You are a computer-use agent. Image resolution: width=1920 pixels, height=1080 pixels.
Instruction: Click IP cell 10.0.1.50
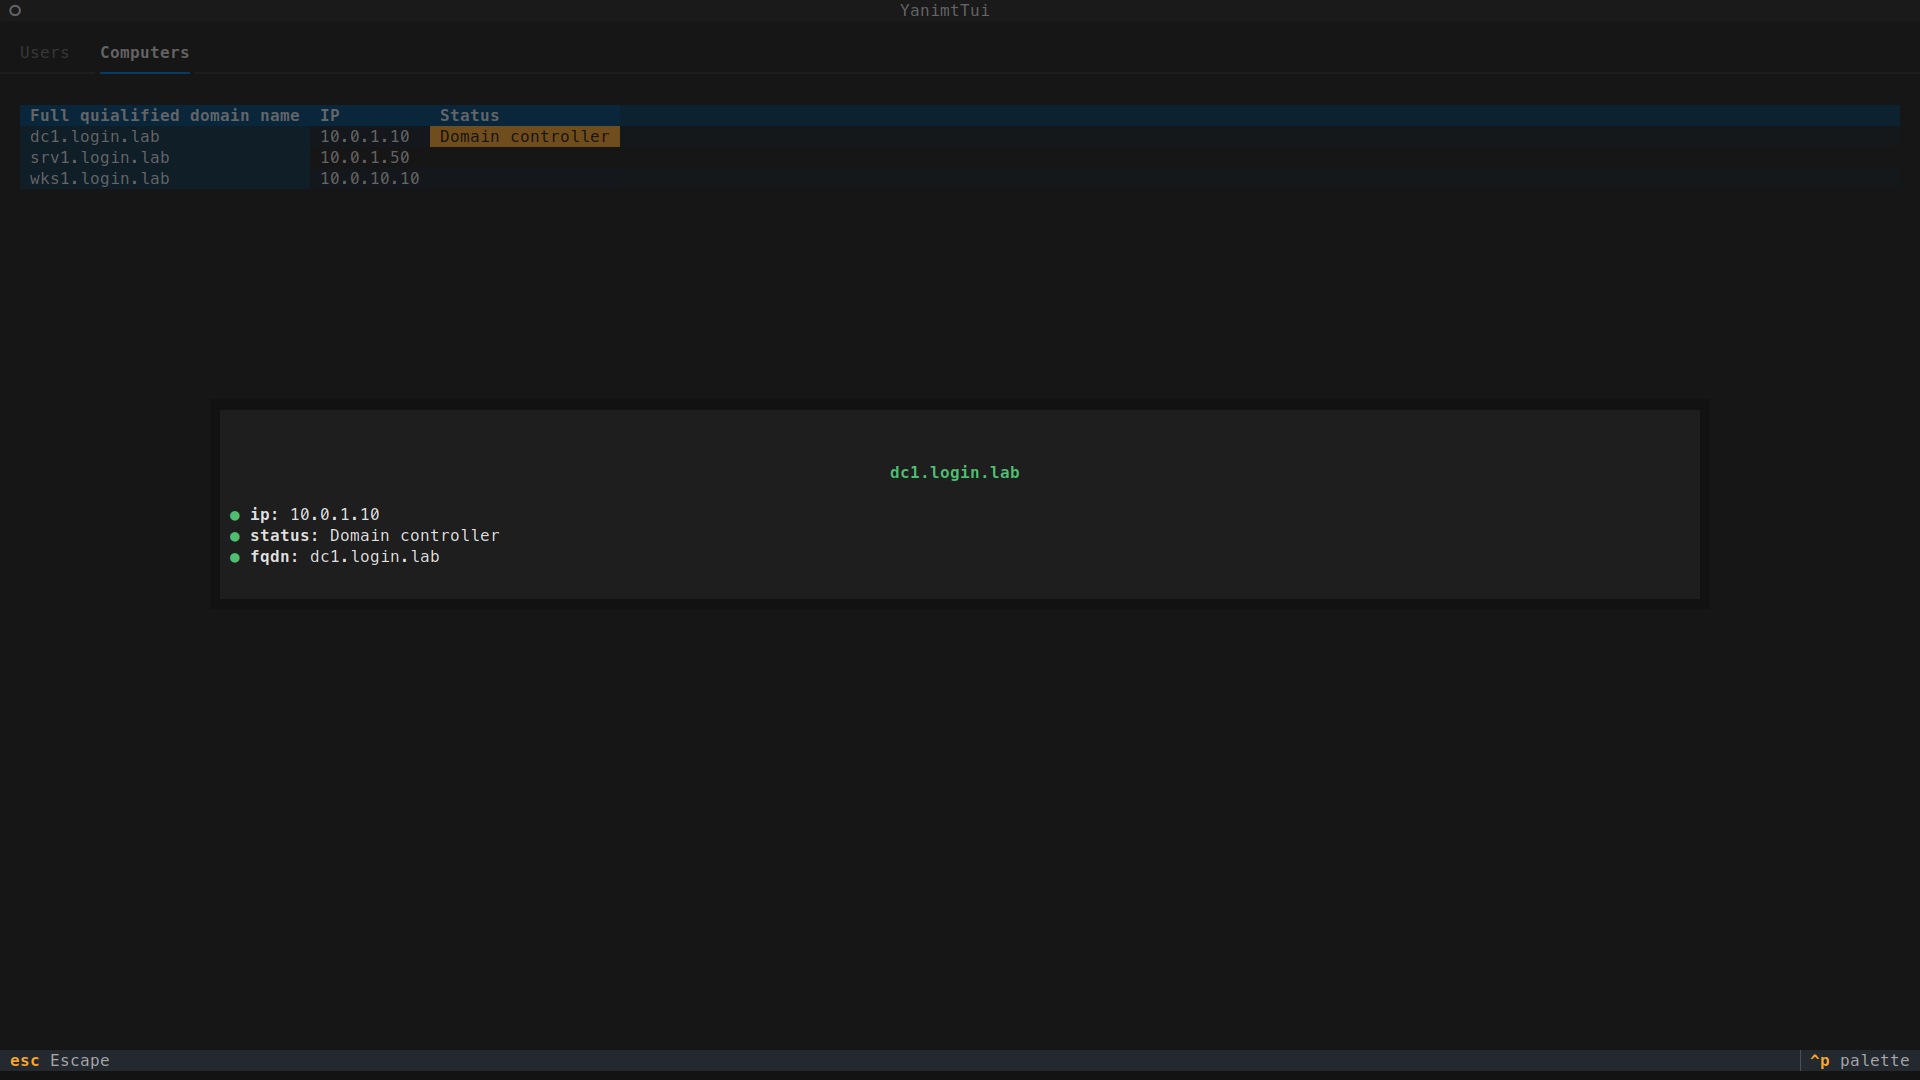coord(364,158)
